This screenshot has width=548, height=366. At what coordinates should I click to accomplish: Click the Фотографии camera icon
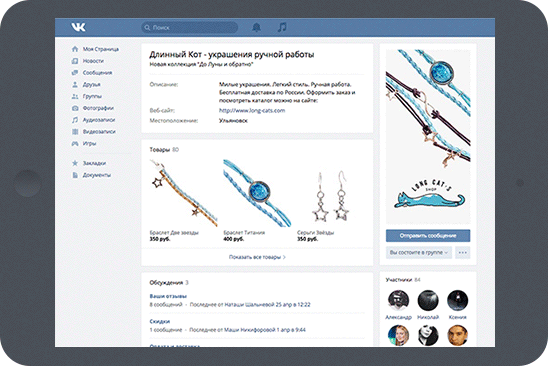[75, 108]
